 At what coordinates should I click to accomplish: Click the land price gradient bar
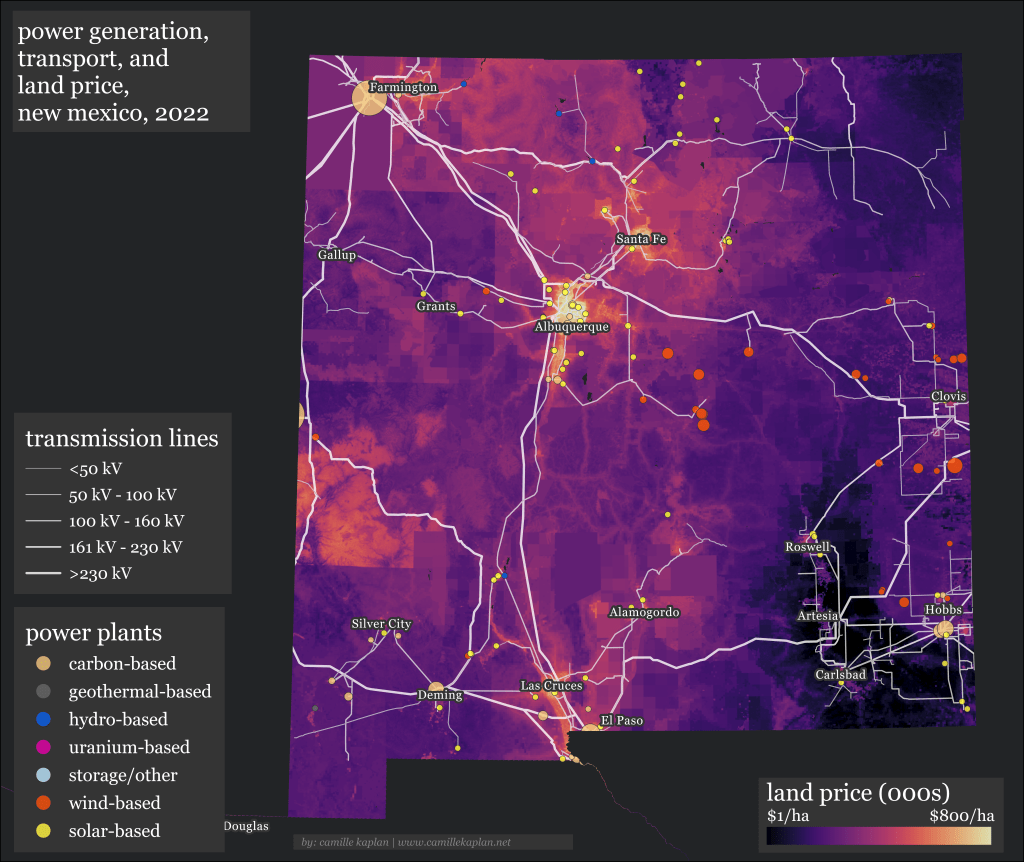[880, 836]
